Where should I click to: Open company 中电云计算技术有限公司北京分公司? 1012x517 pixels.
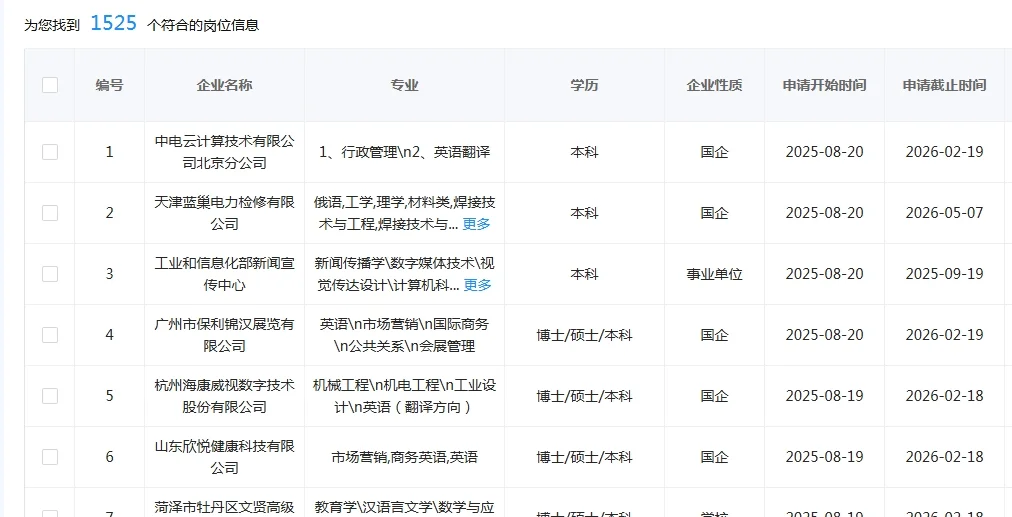pyautogui.click(x=224, y=152)
